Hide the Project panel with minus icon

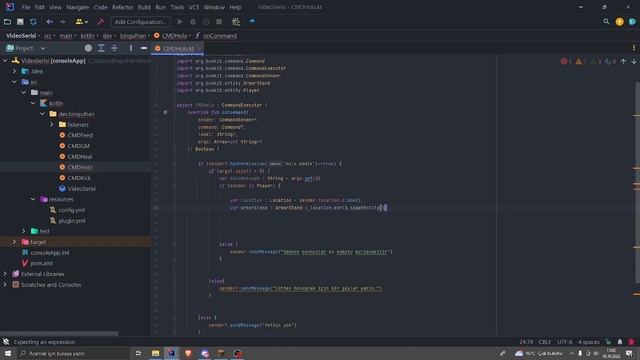click(144, 48)
